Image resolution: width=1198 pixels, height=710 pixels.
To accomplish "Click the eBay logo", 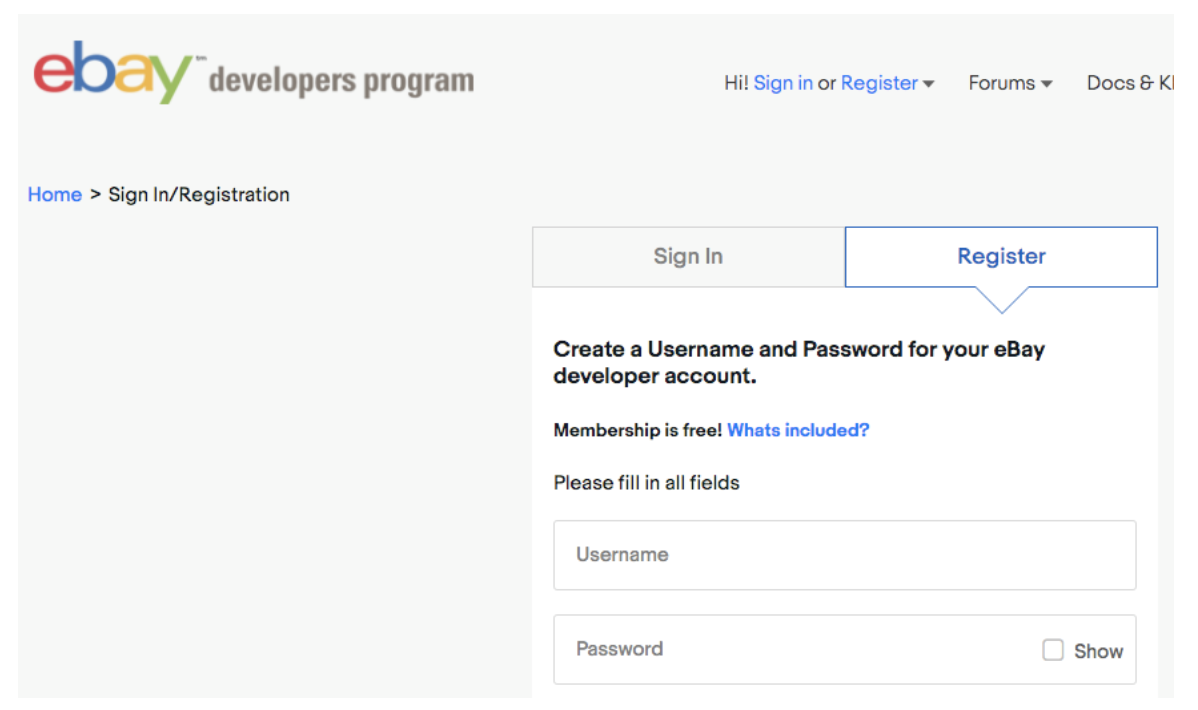I will (113, 72).
